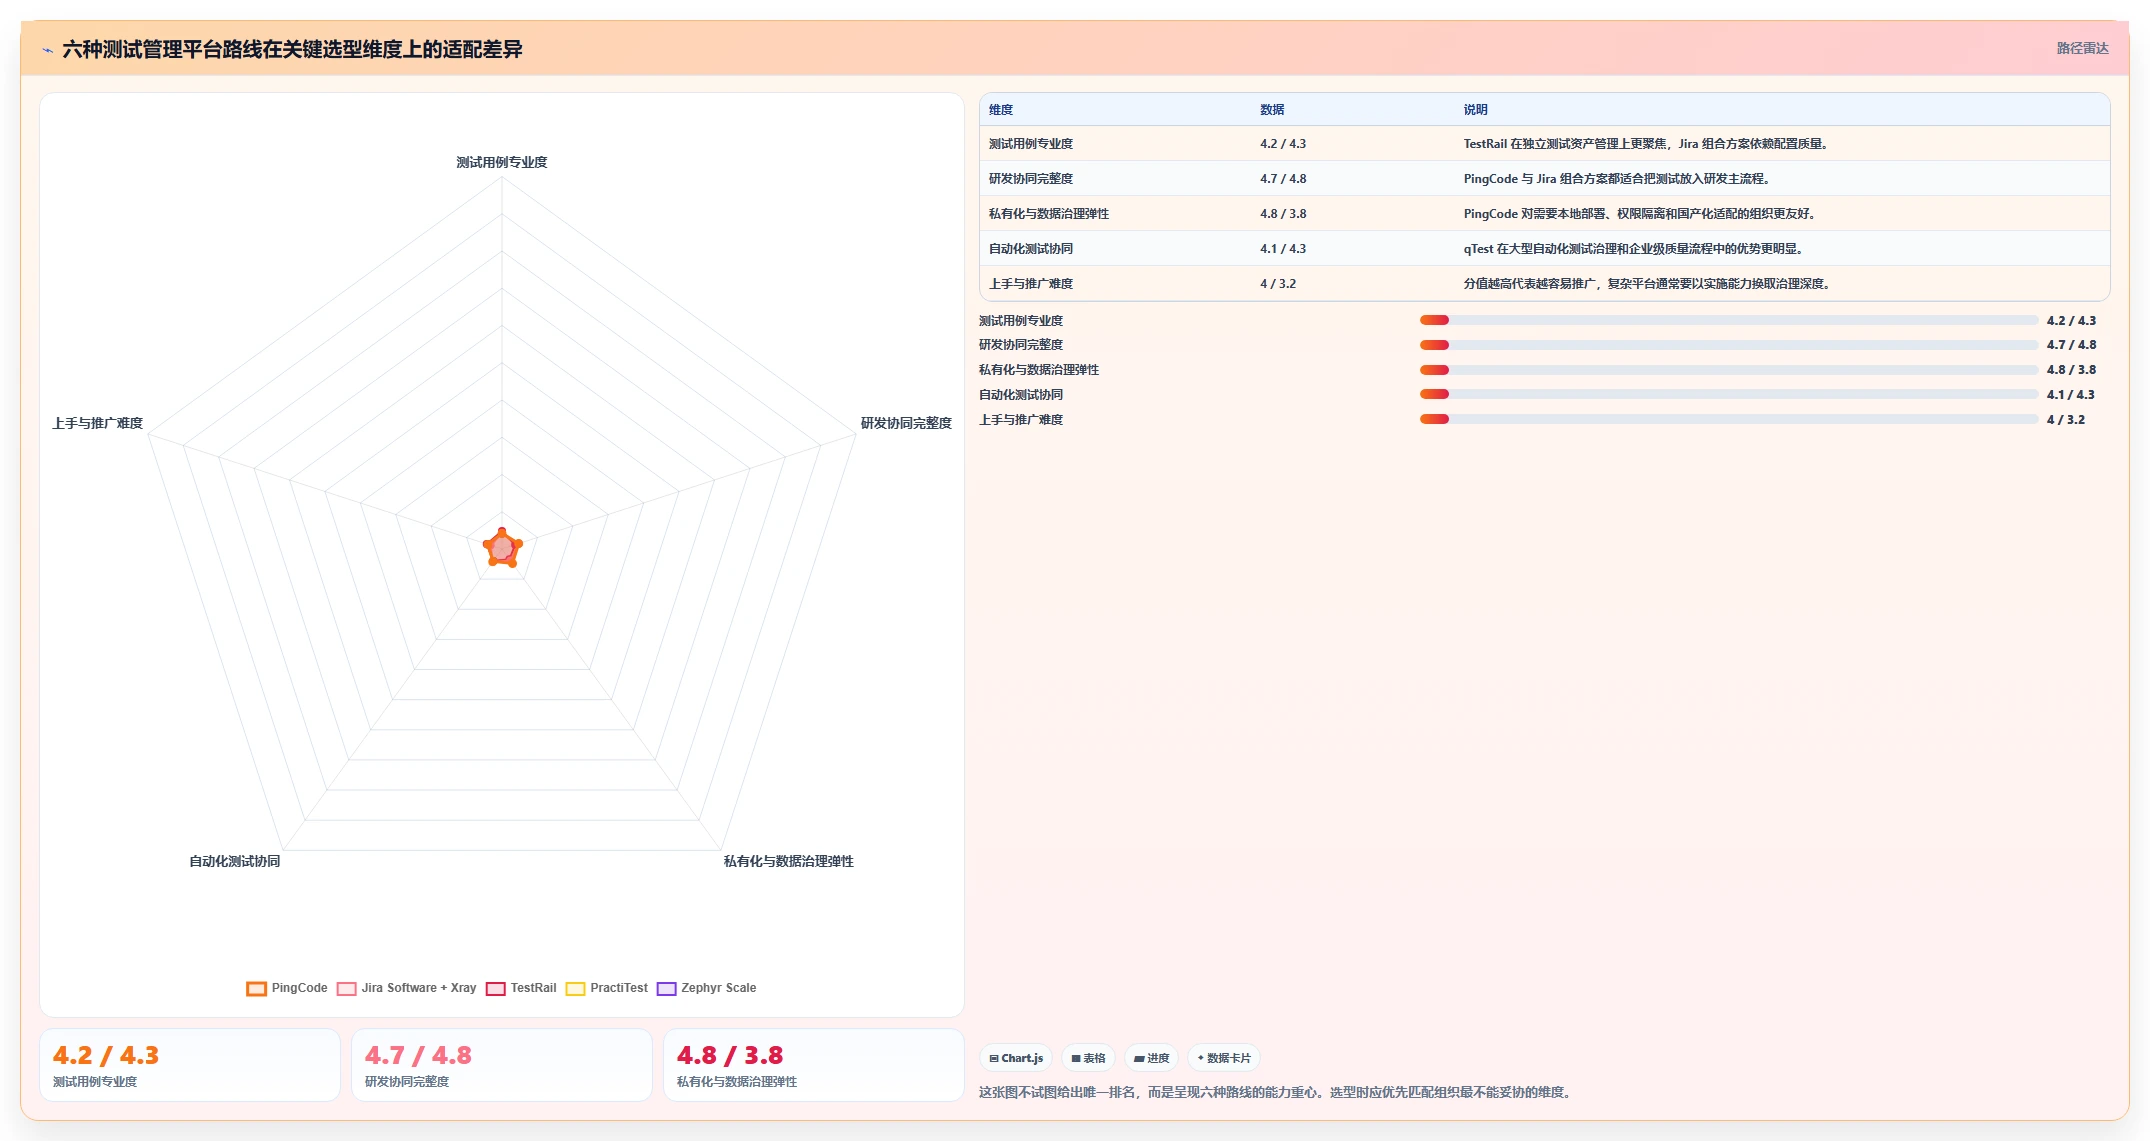Click the progress bar for 研发协同完整度
The height and width of the screenshot is (1141, 2150).
(x=1728, y=345)
